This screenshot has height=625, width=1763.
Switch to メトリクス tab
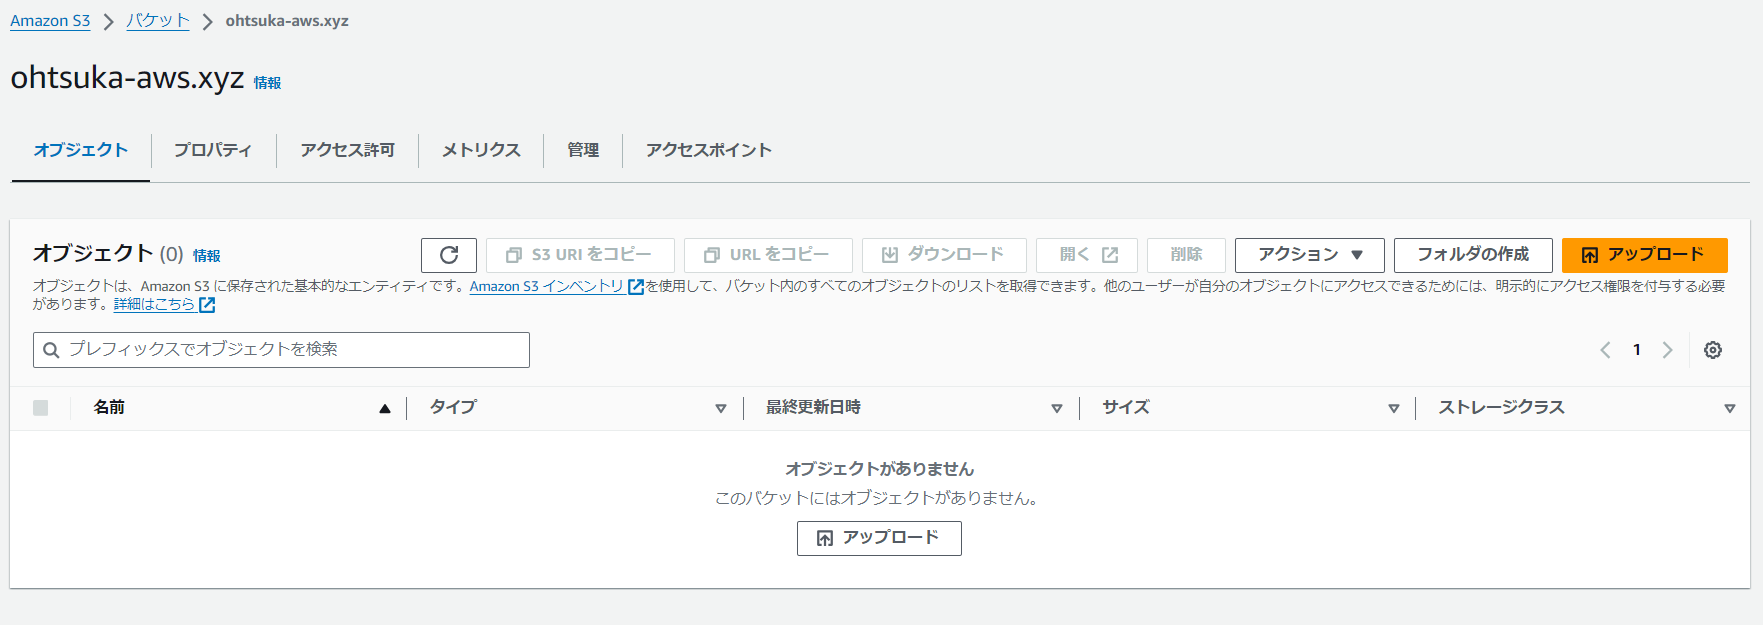pos(481,150)
